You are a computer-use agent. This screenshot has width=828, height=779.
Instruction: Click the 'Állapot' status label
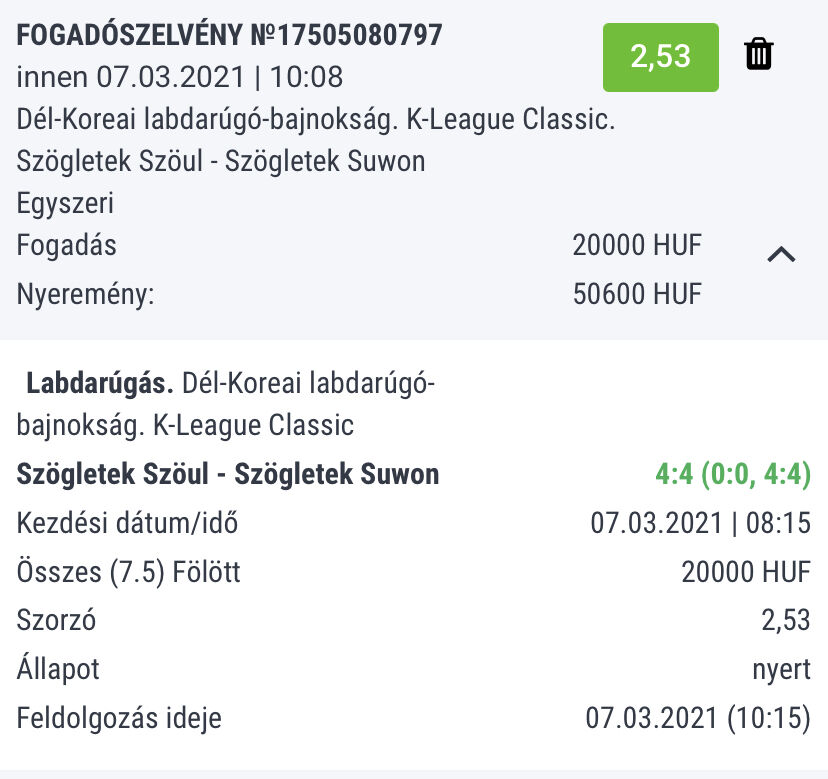click(x=58, y=669)
